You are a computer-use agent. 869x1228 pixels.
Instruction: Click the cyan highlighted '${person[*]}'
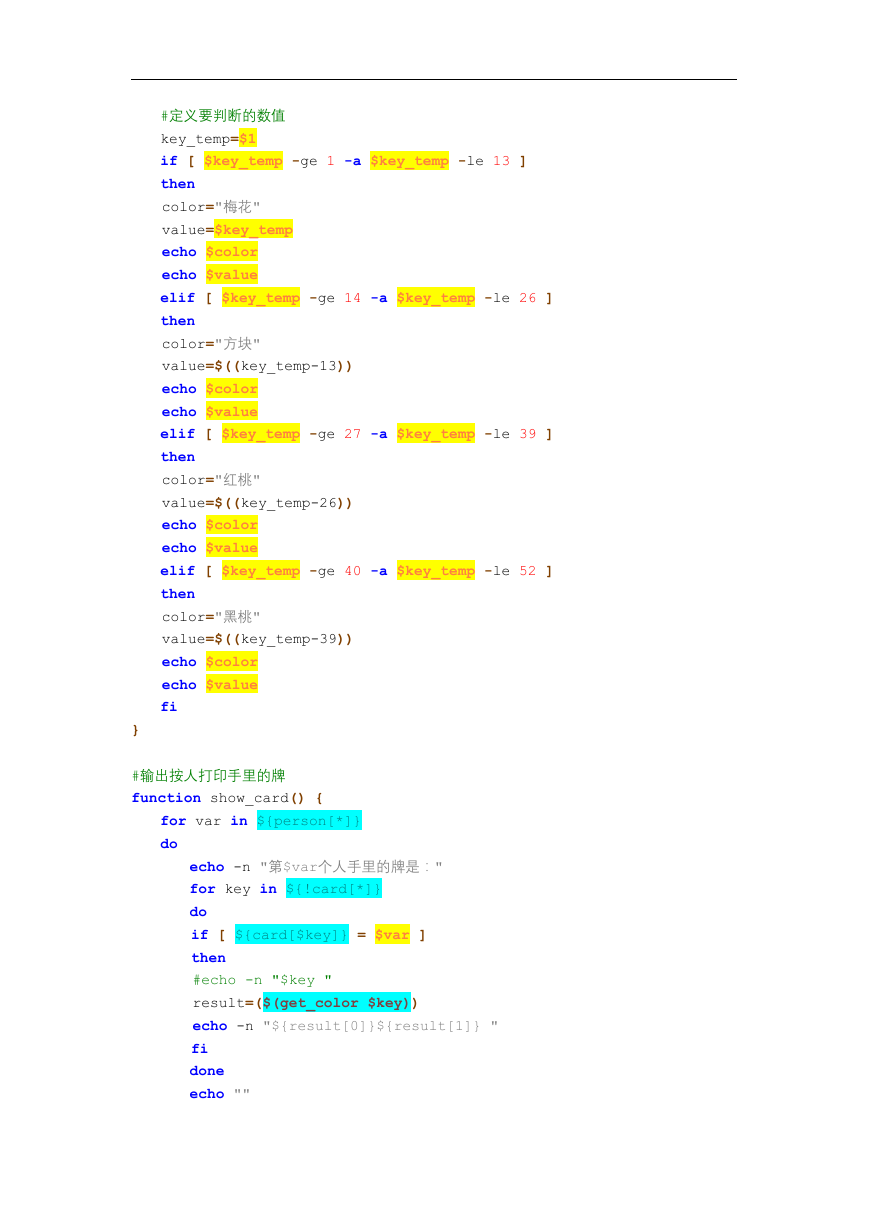[309, 821]
